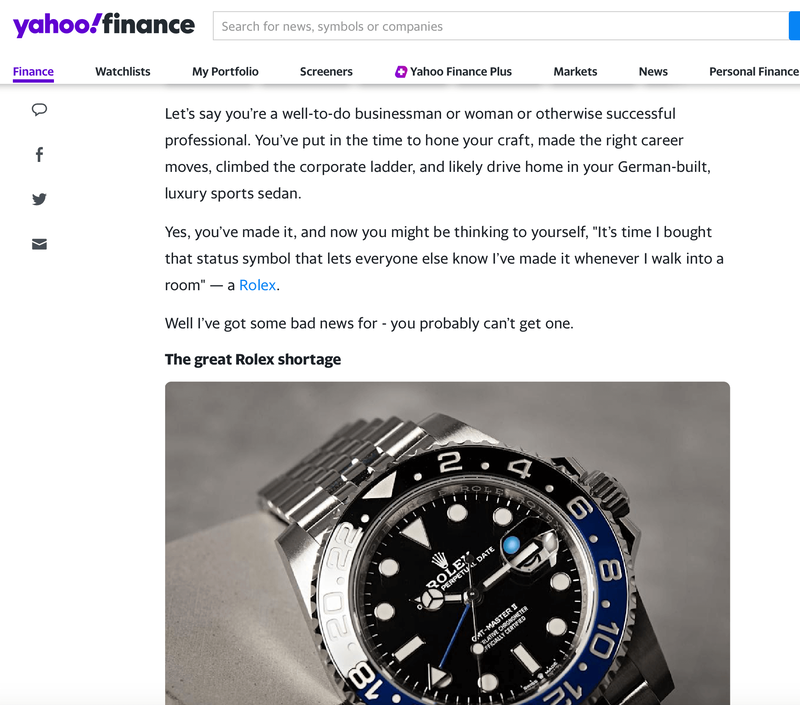Click the purple Yahoo Finance Plus diamond icon

(401, 71)
